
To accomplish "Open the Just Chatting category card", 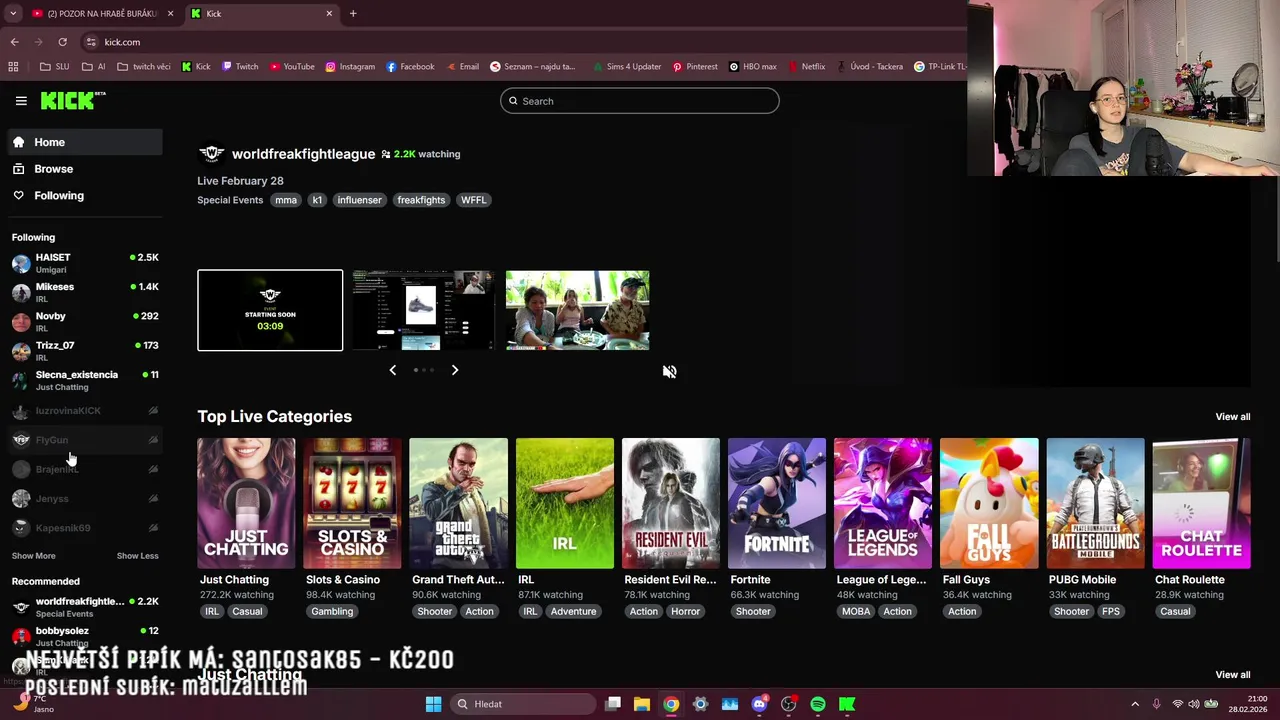I will tap(246, 503).
